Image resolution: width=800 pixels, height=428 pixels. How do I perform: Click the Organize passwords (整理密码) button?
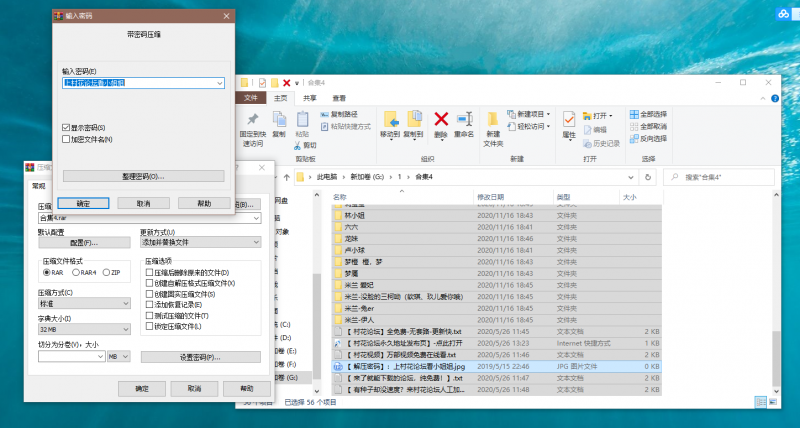[141, 176]
